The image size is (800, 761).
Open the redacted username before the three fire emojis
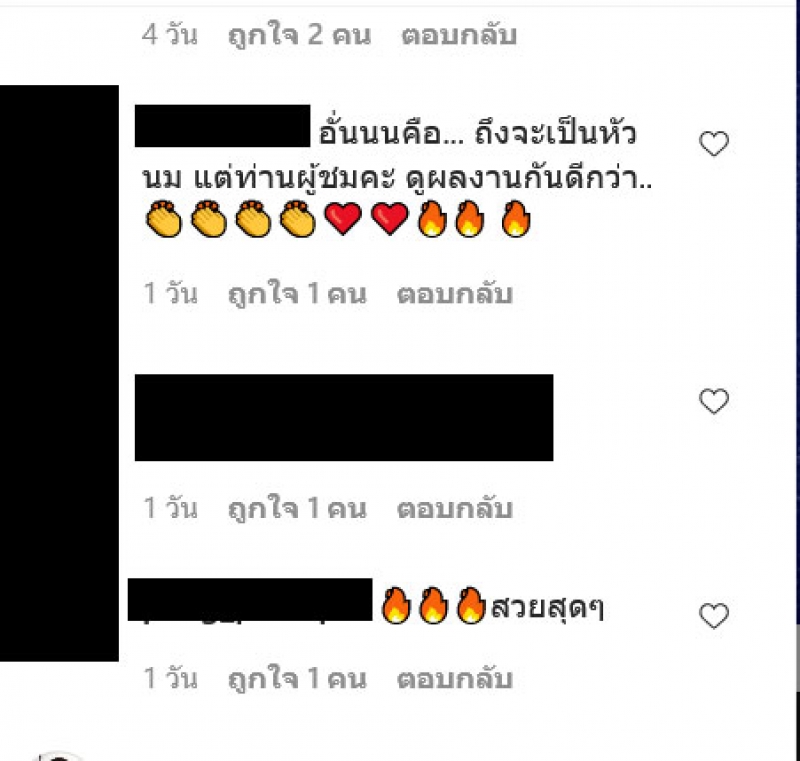tap(250, 599)
